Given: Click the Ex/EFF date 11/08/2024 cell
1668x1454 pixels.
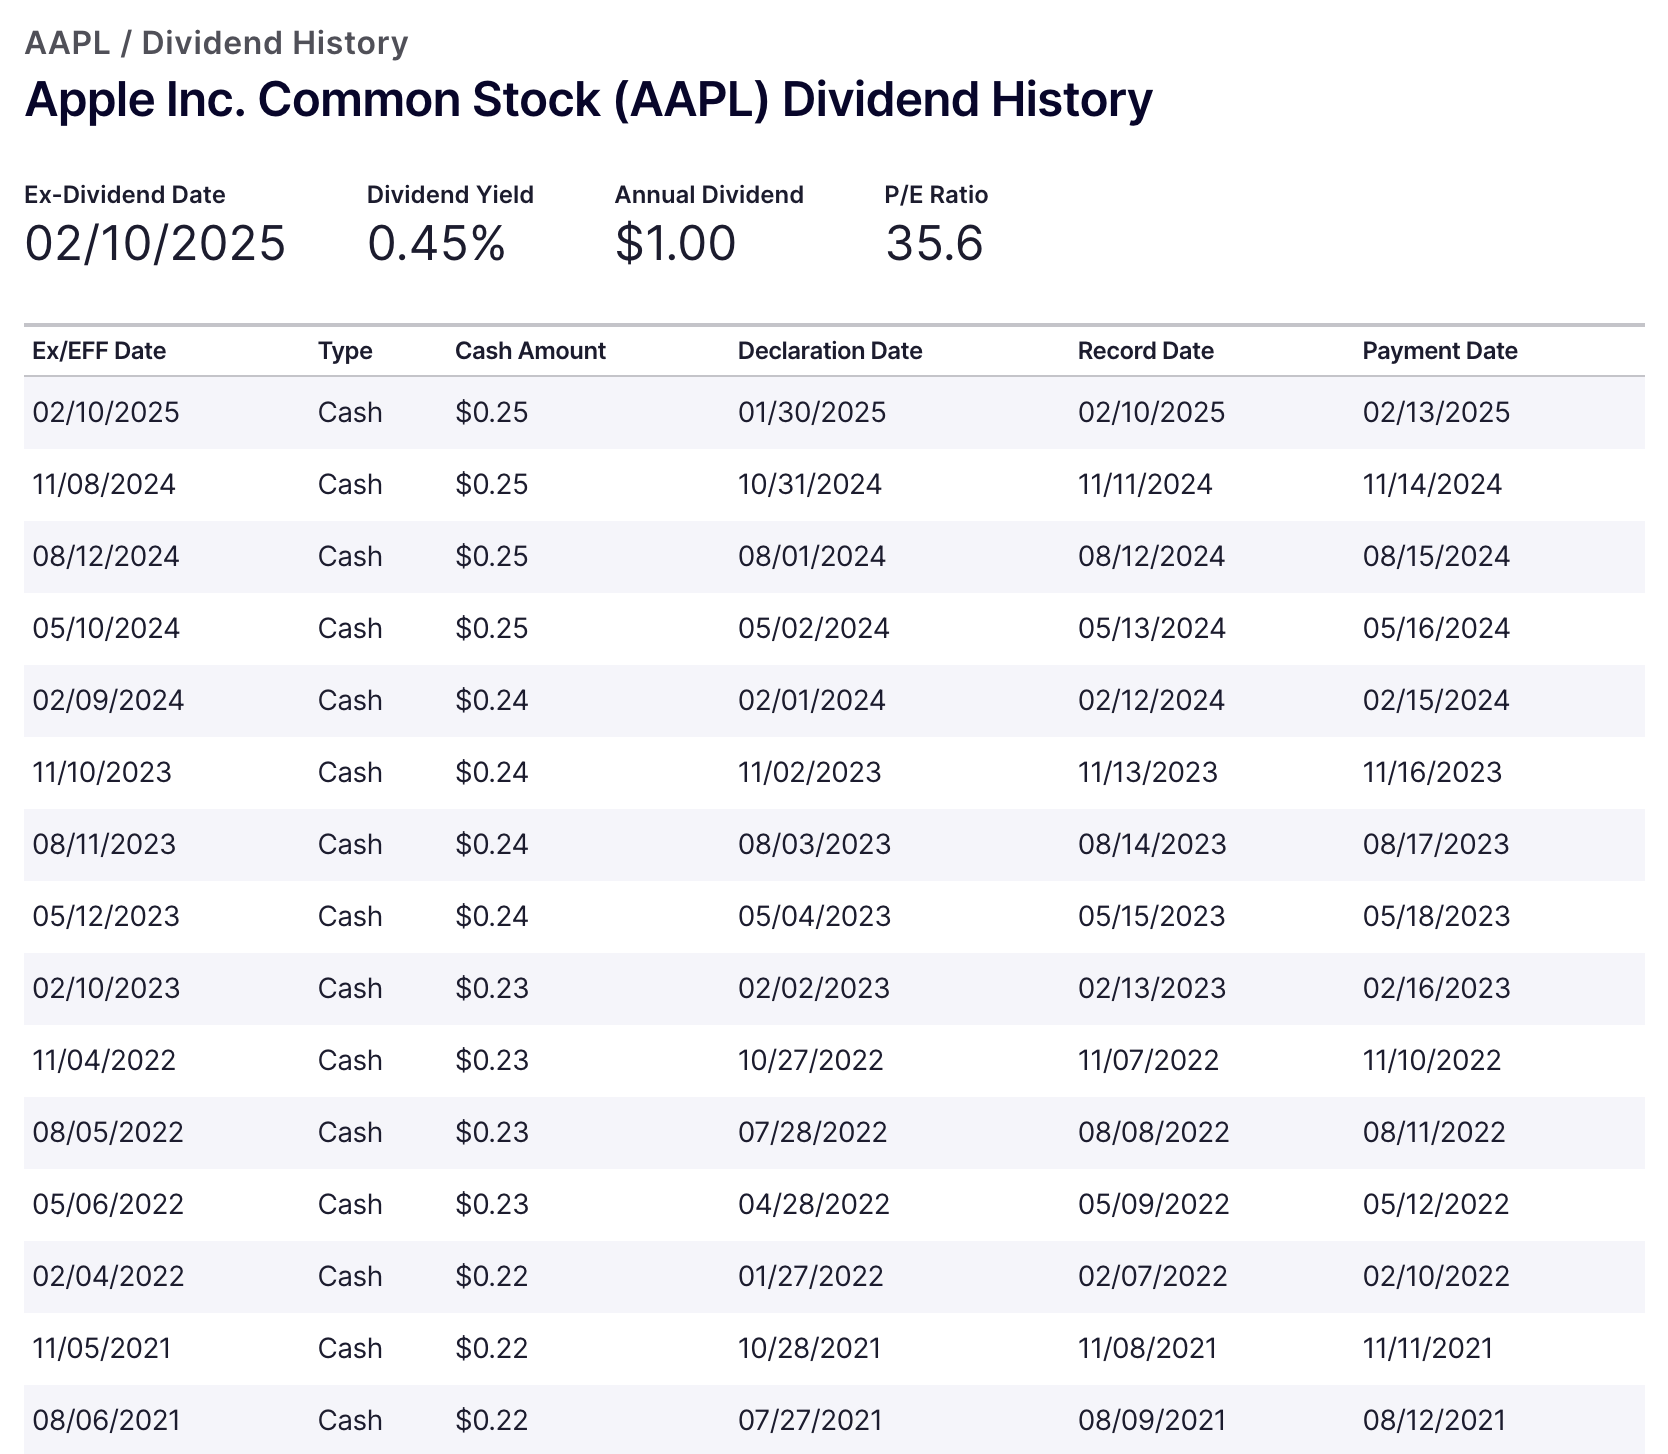Looking at the screenshot, I should pos(104,485).
